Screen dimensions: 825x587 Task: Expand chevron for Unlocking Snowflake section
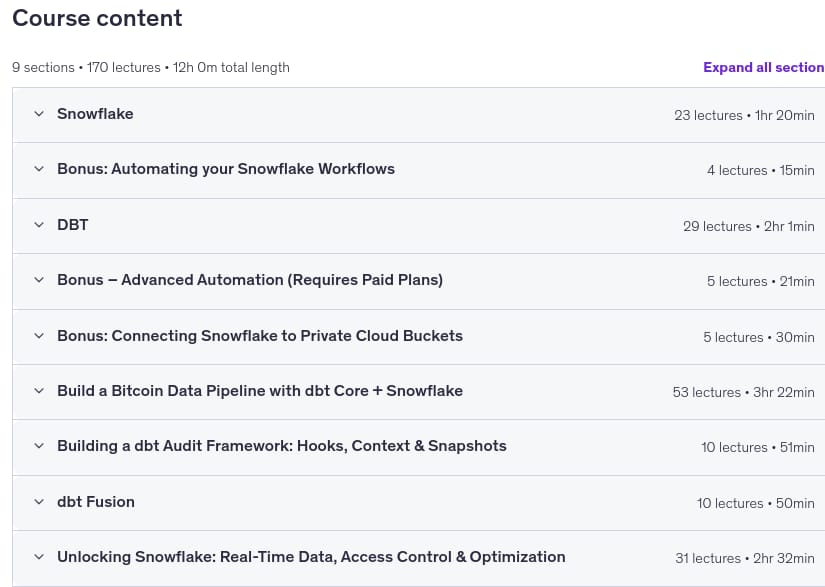[x=39, y=557]
